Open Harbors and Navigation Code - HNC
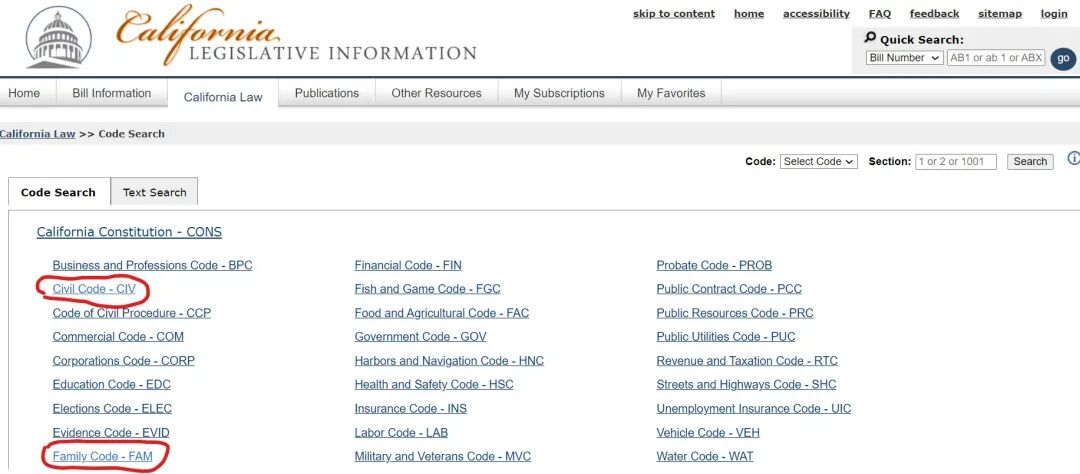Viewport: 1080px width, 474px height. coord(449,361)
